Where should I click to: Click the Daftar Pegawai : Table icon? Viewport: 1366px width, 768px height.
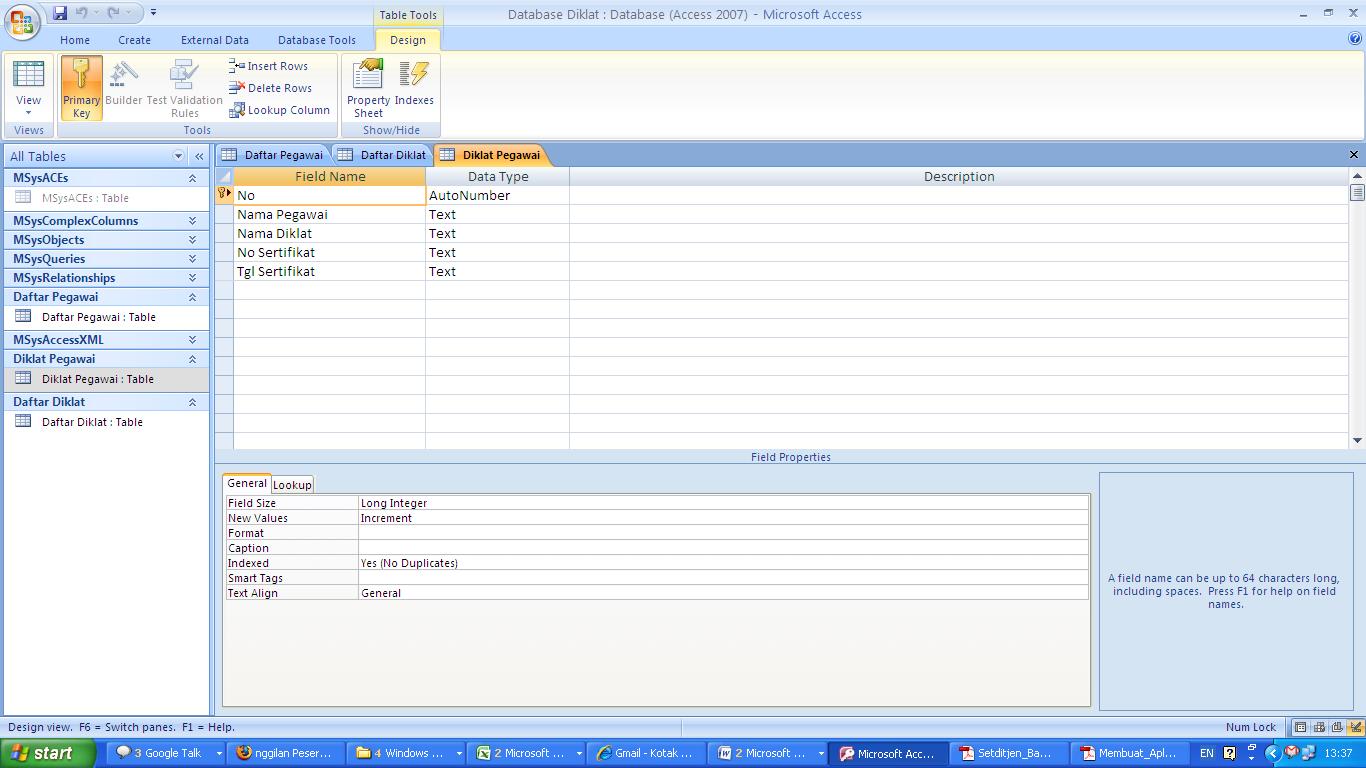click(x=23, y=317)
